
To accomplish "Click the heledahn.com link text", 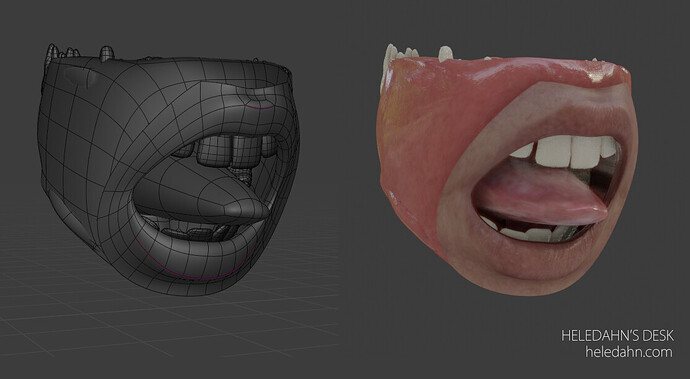I will pyautogui.click(x=628, y=352).
